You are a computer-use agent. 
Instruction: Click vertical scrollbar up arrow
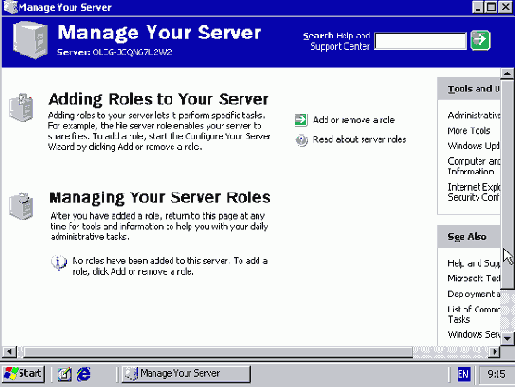click(x=507, y=74)
